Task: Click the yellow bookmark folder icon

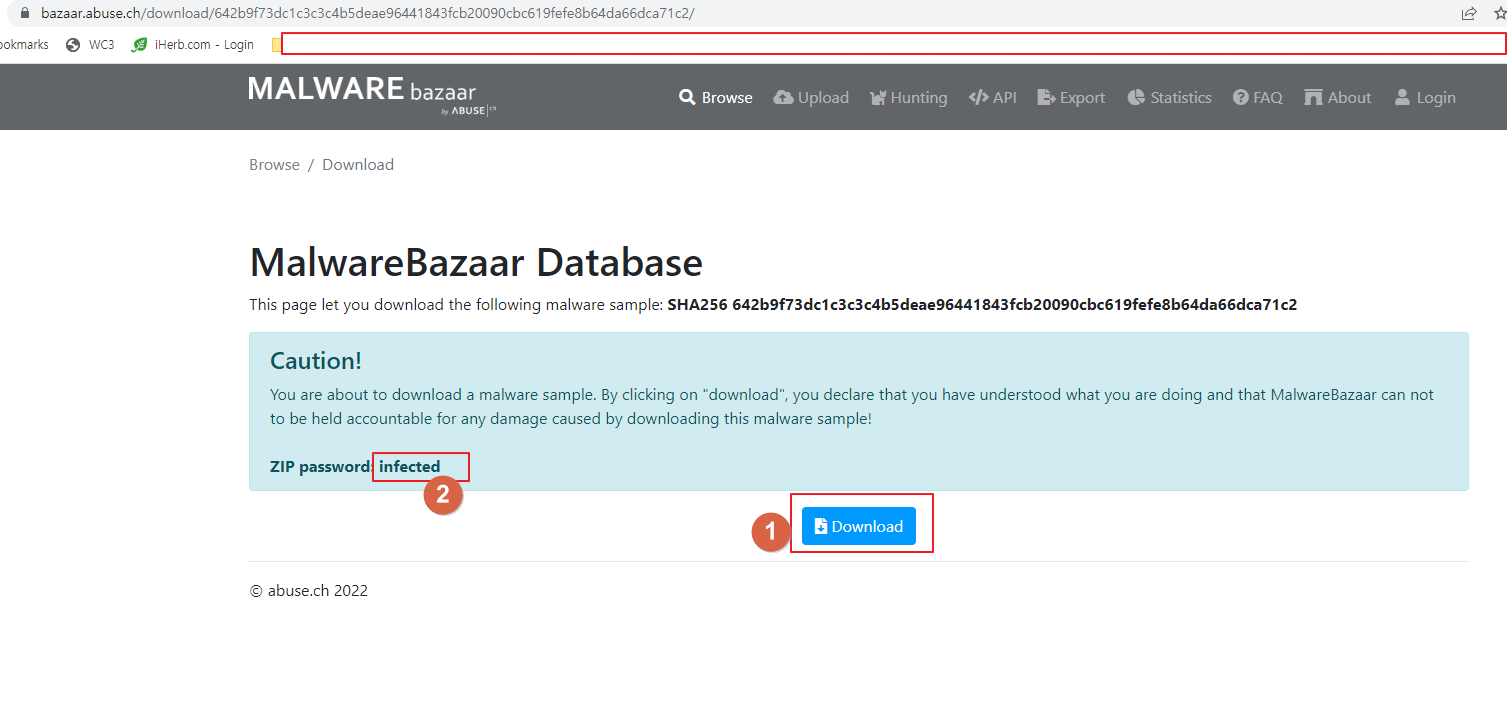Action: (277, 44)
